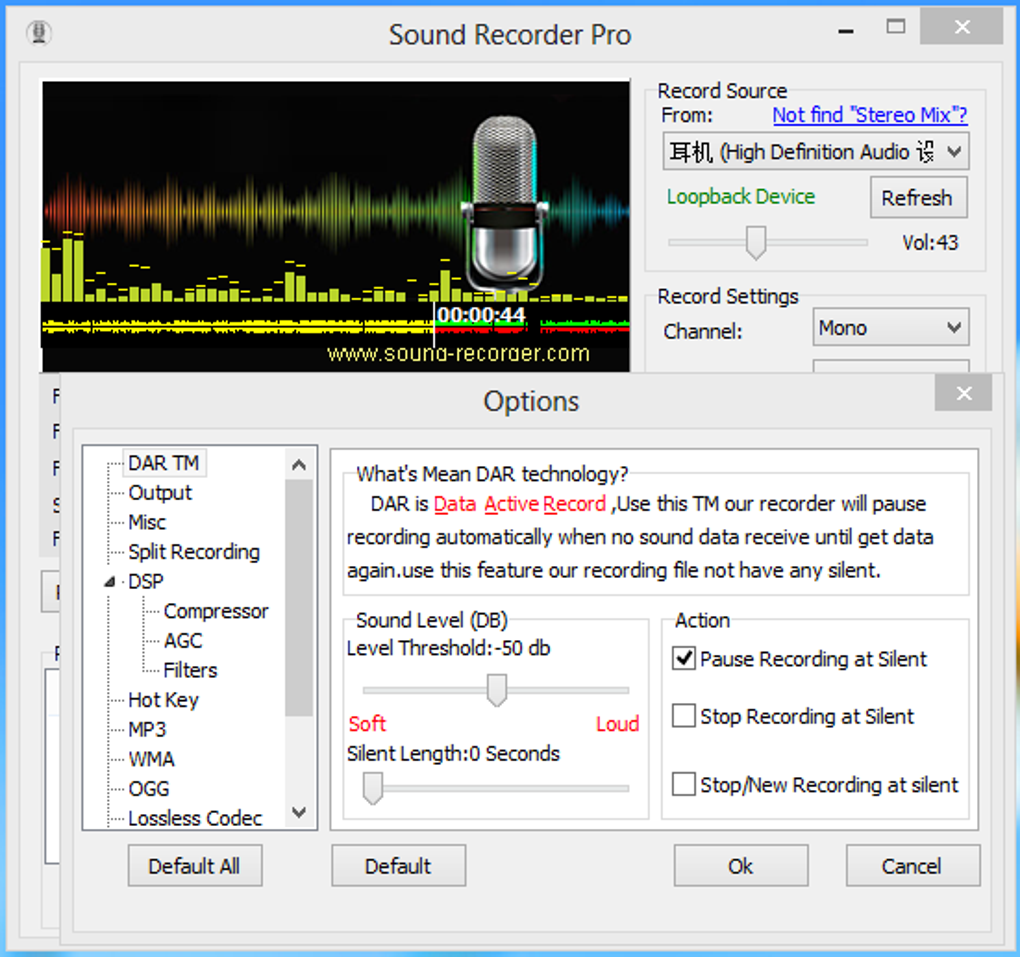Screen dimensions: 1020x957
Task: Click the microphone app icon in title bar
Action: (39, 33)
